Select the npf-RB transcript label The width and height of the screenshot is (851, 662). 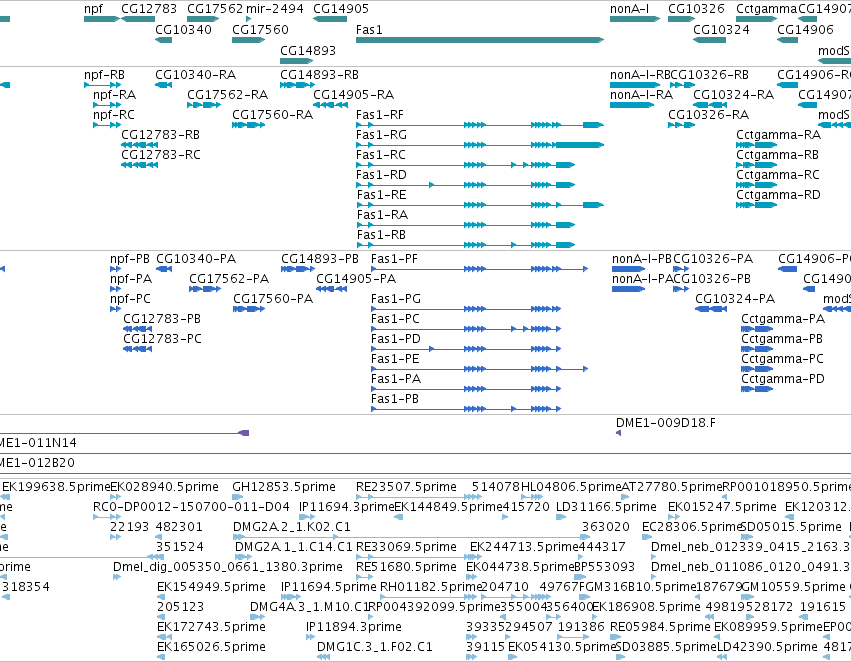point(104,74)
